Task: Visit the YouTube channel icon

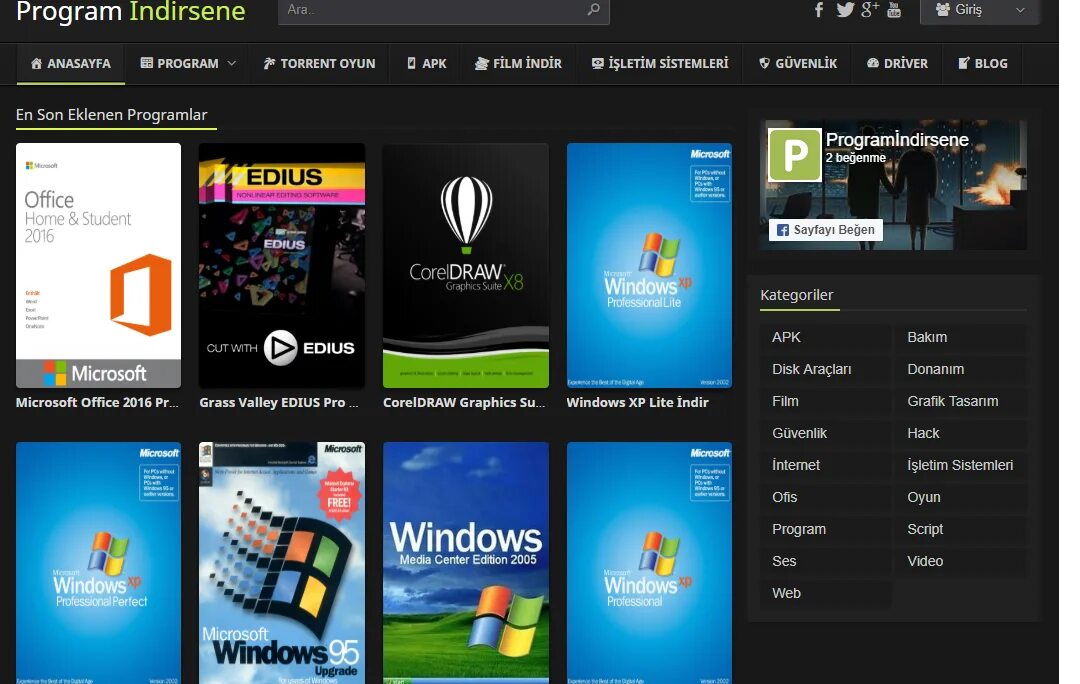Action: click(893, 11)
